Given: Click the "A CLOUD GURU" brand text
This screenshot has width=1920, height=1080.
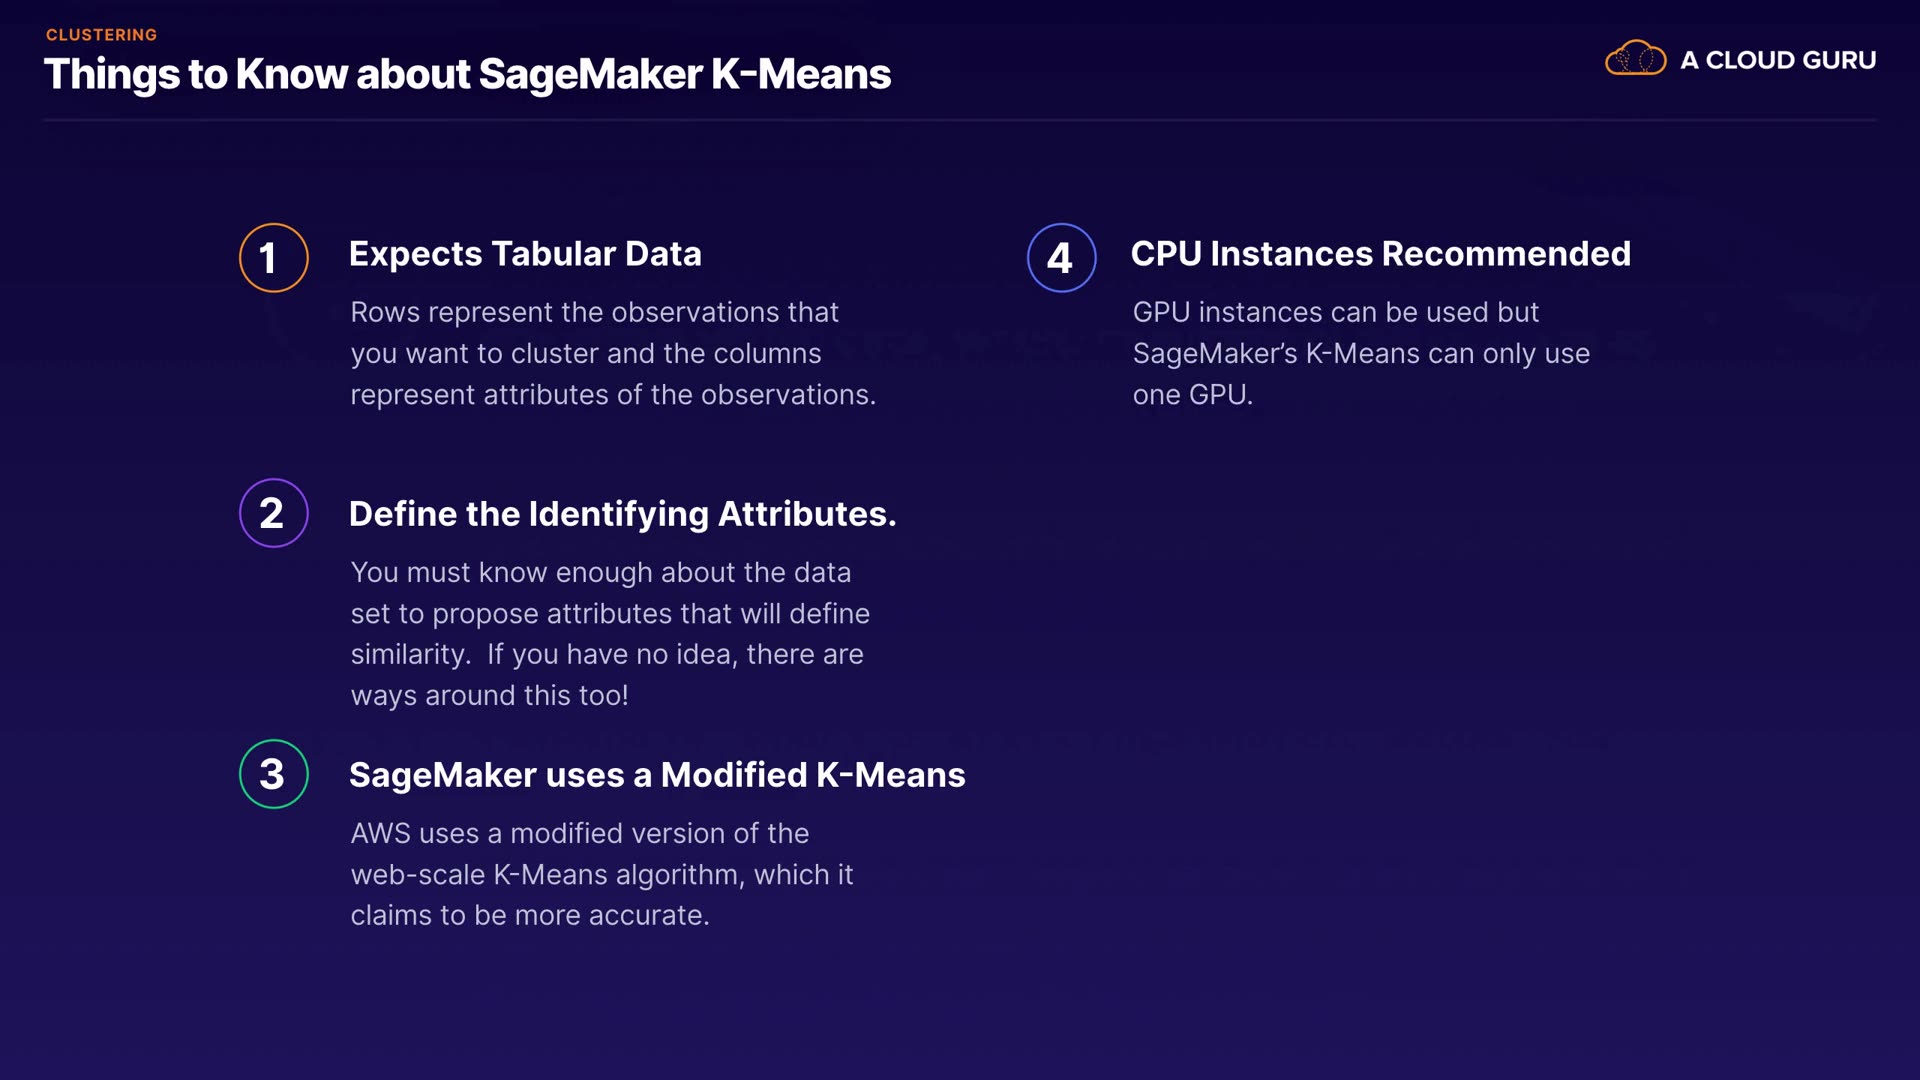Looking at the screenshot, I should (1777, 60).
